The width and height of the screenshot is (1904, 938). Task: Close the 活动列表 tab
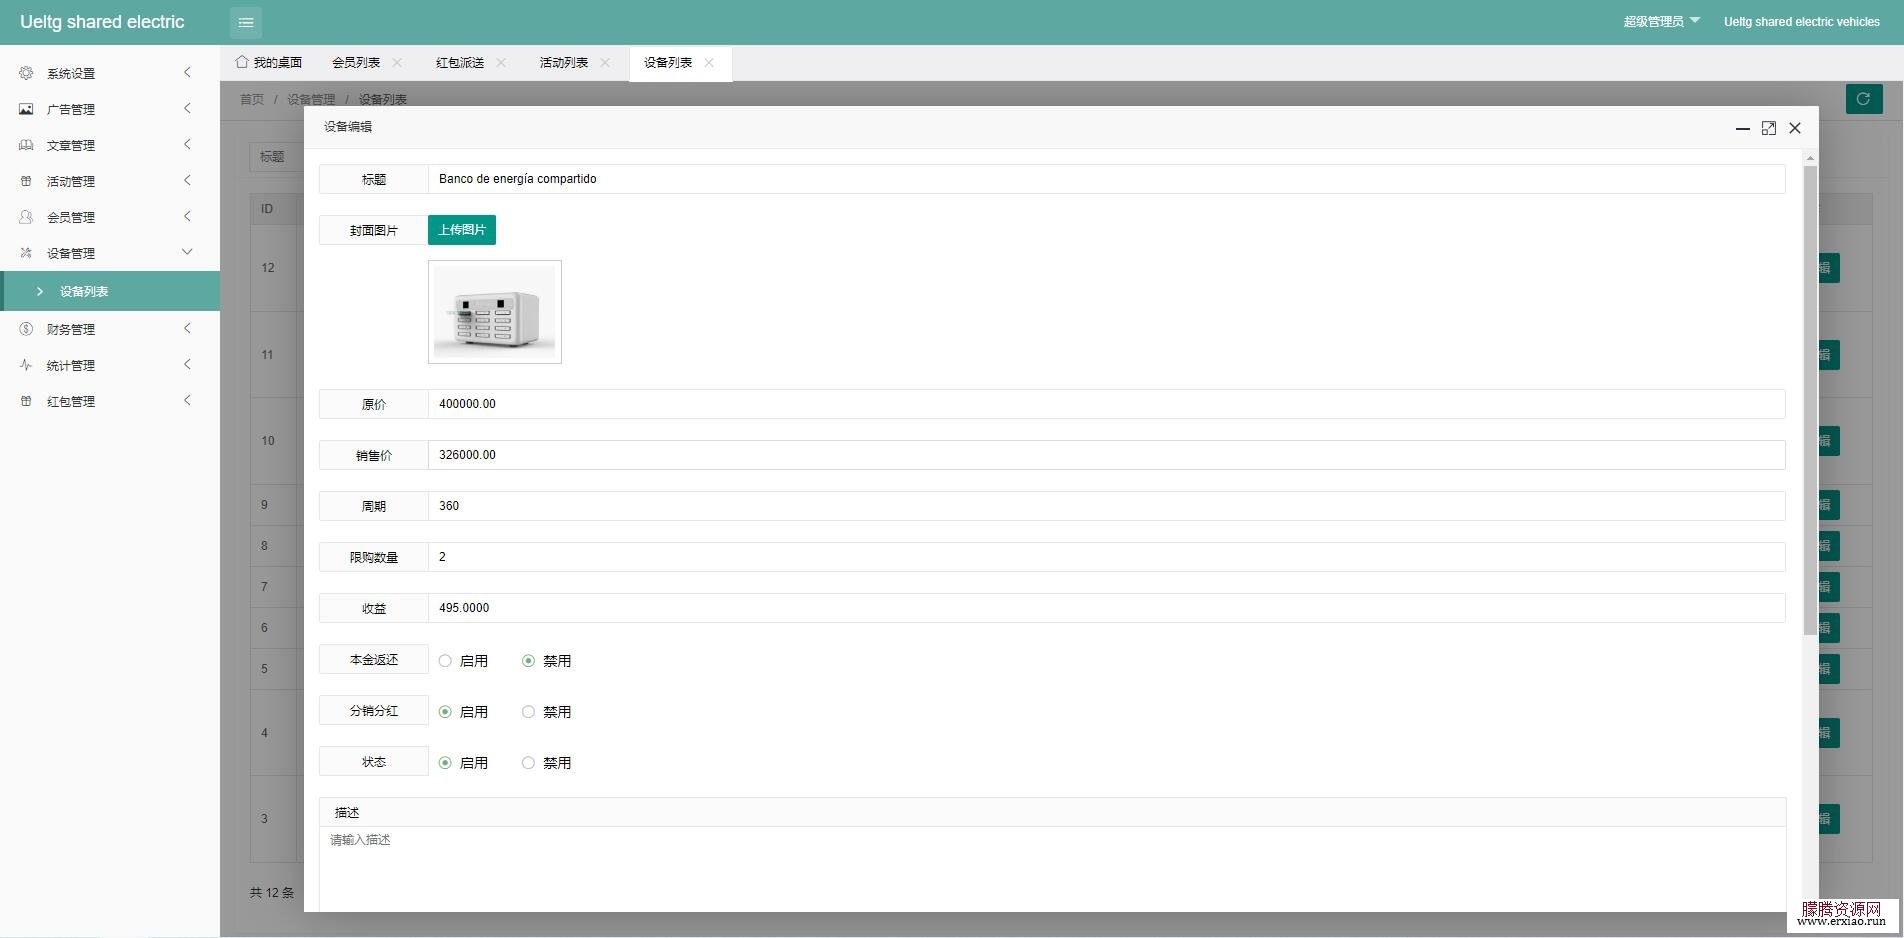605,62
